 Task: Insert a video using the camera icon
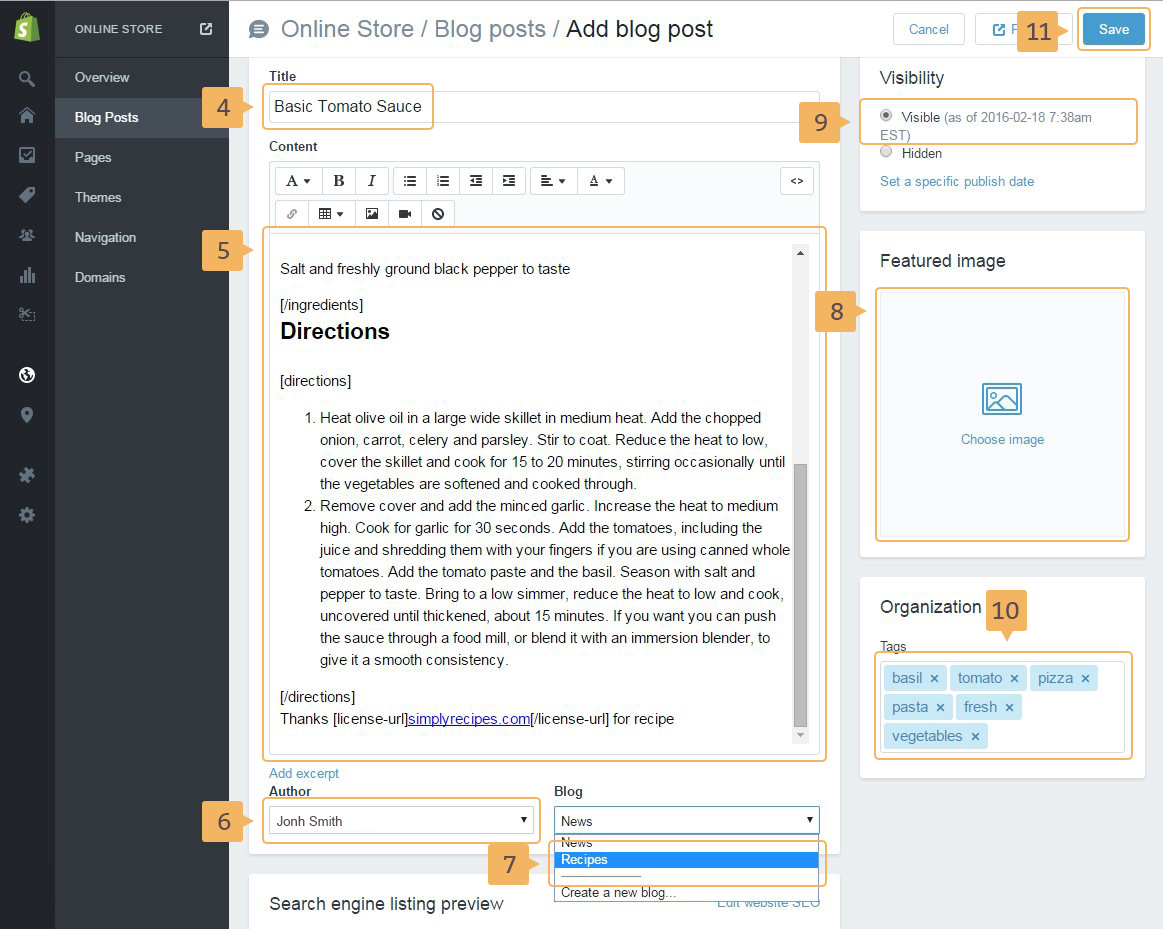click(405, 214)
